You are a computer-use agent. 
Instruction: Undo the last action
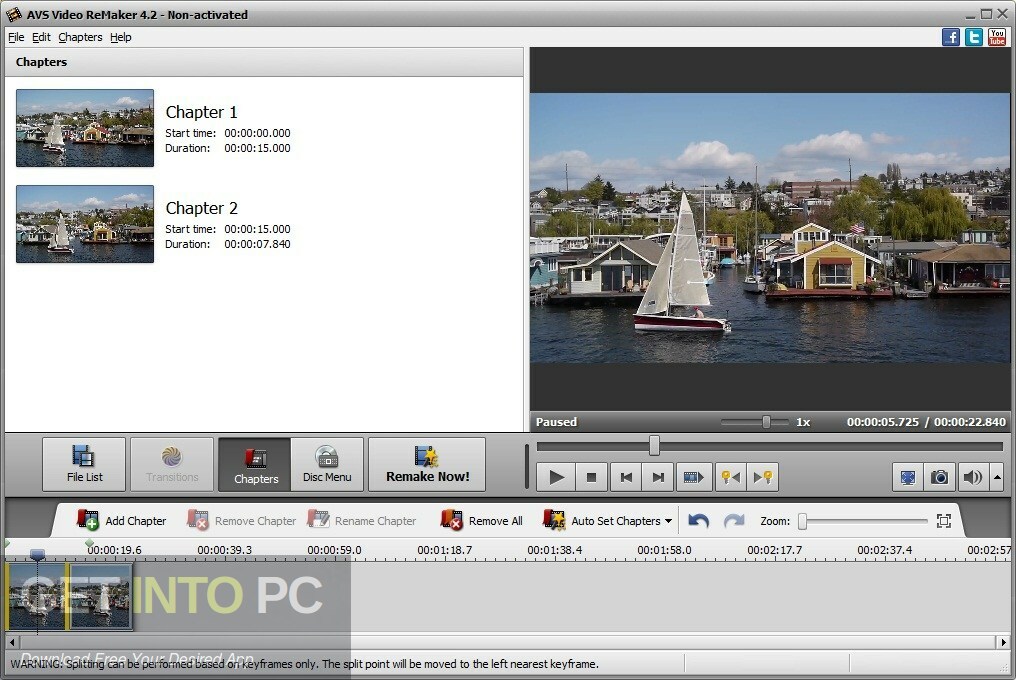click(x=698, y=521)
